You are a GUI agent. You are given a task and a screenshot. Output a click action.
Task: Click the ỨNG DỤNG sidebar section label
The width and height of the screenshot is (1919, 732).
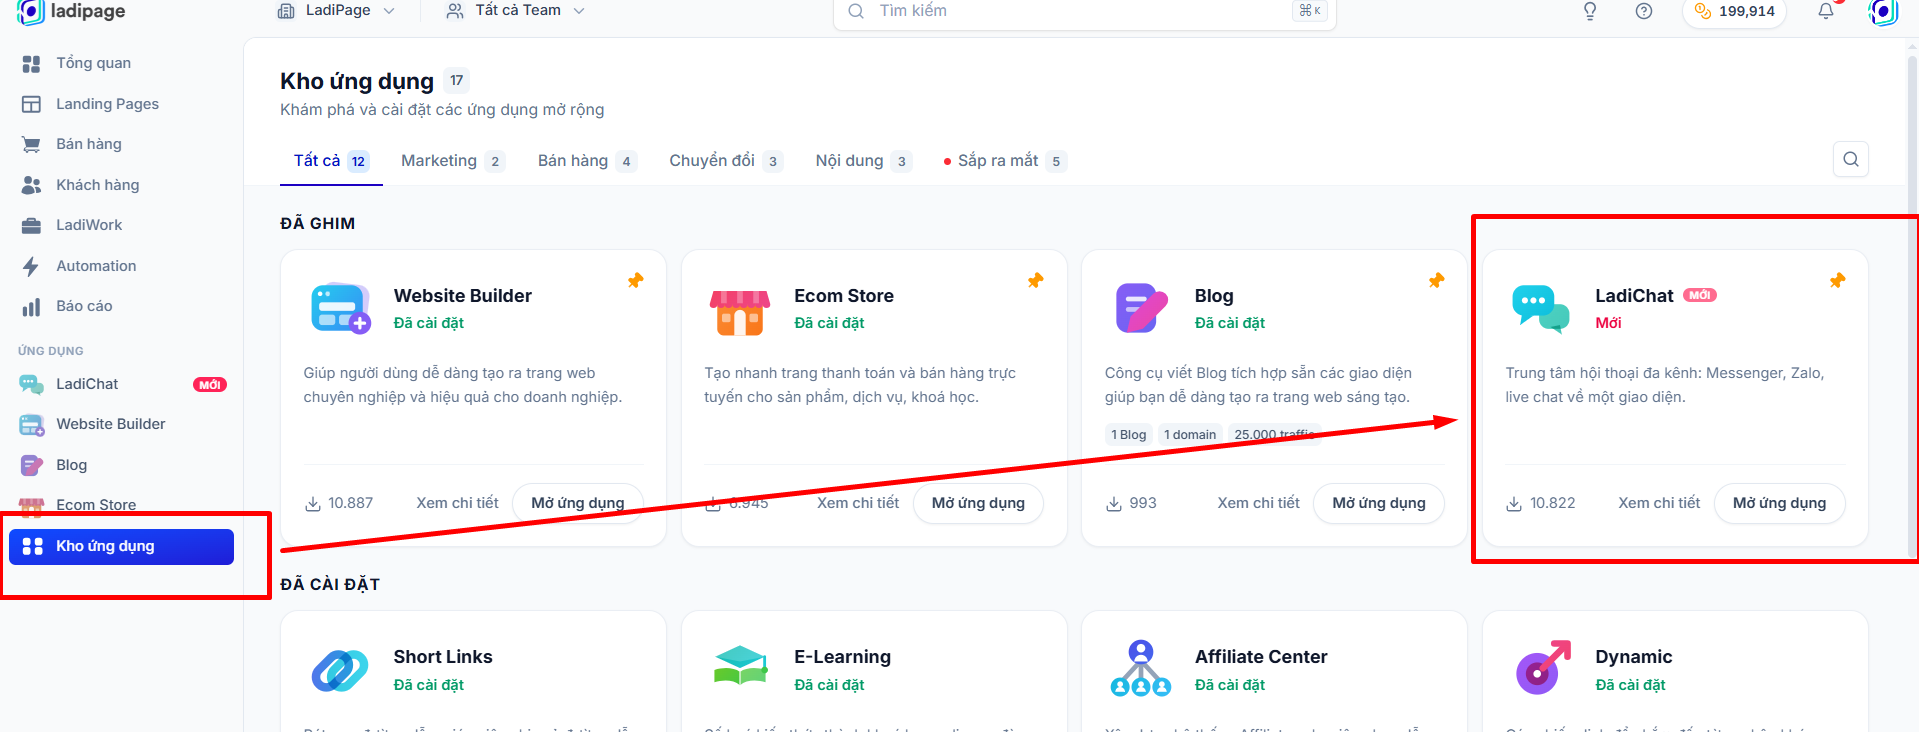pos(51,351)
